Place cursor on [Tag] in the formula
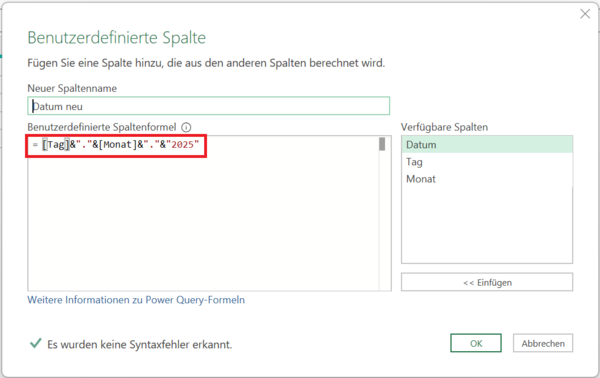600x378 pixels. pyautogui.click(x=56, y=145)
